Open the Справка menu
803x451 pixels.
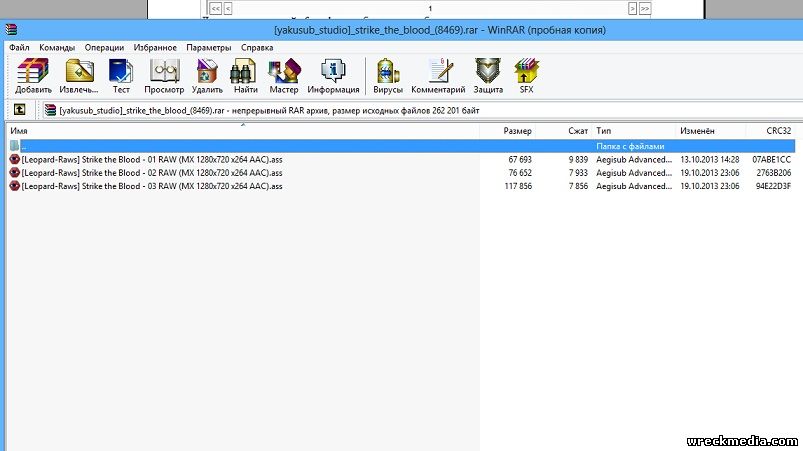(257, 47)
